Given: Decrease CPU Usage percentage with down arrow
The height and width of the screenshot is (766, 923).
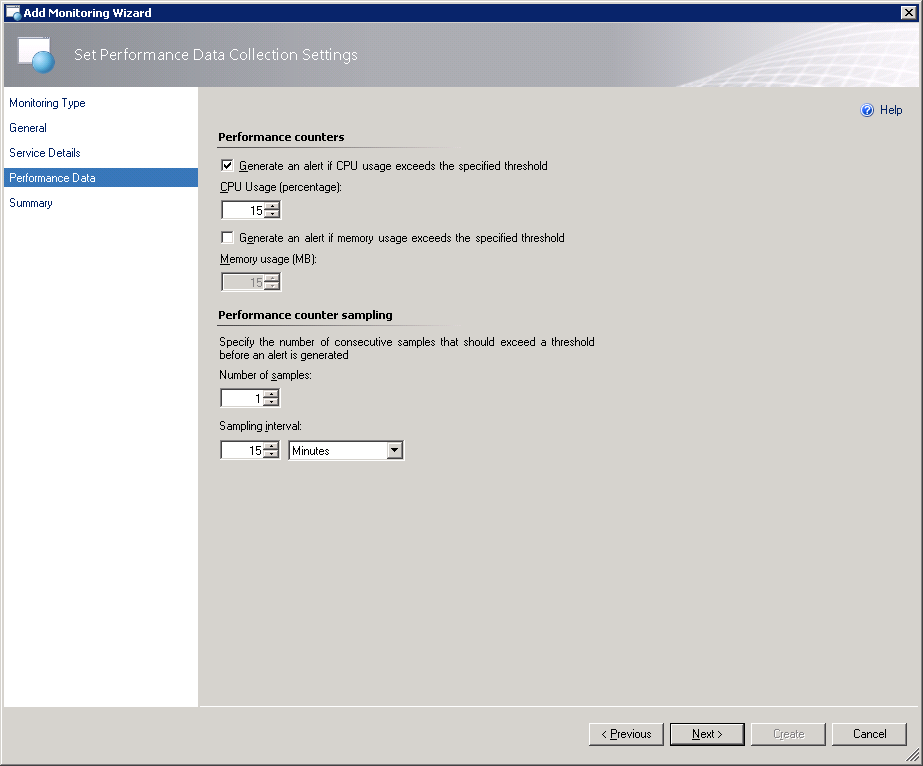Looking at the screenshot, I should coord(272,215).
